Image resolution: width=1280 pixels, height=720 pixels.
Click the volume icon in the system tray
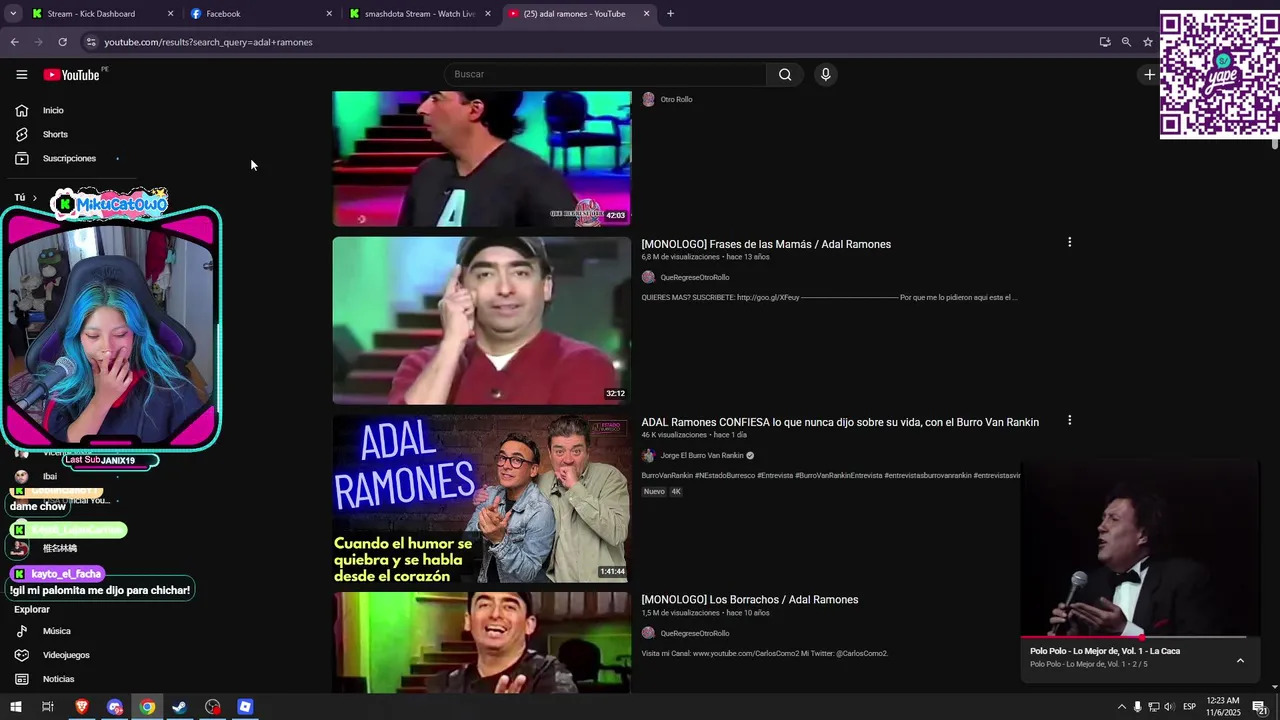coord(1169,707)
